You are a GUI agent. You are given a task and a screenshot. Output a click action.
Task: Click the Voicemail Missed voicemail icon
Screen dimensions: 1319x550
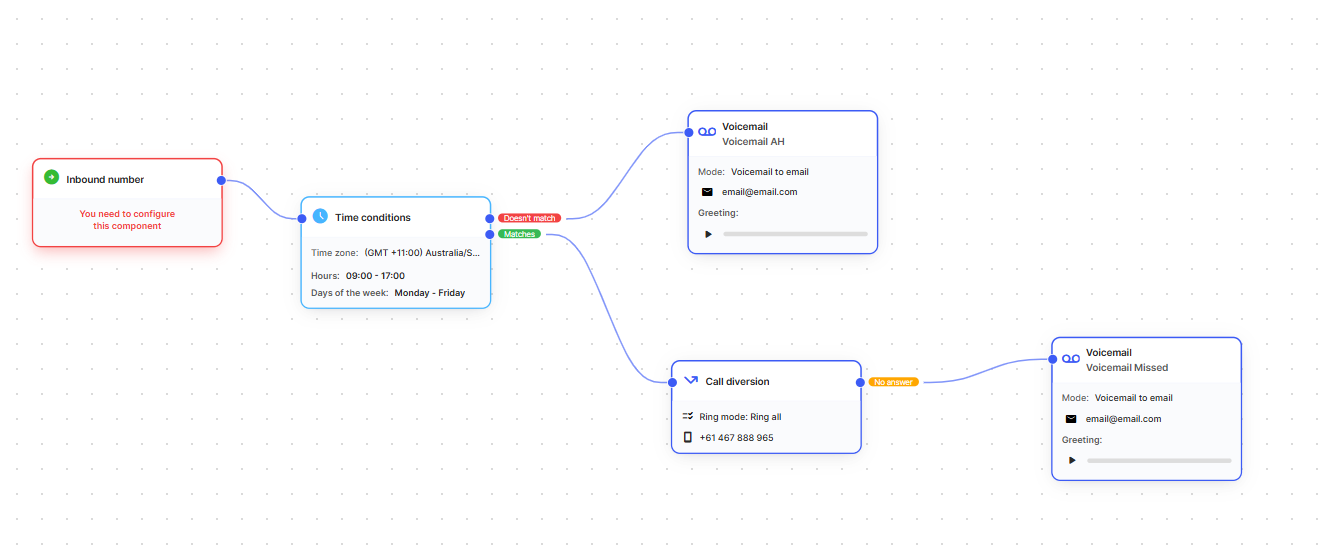click(x=1071, y=359)
